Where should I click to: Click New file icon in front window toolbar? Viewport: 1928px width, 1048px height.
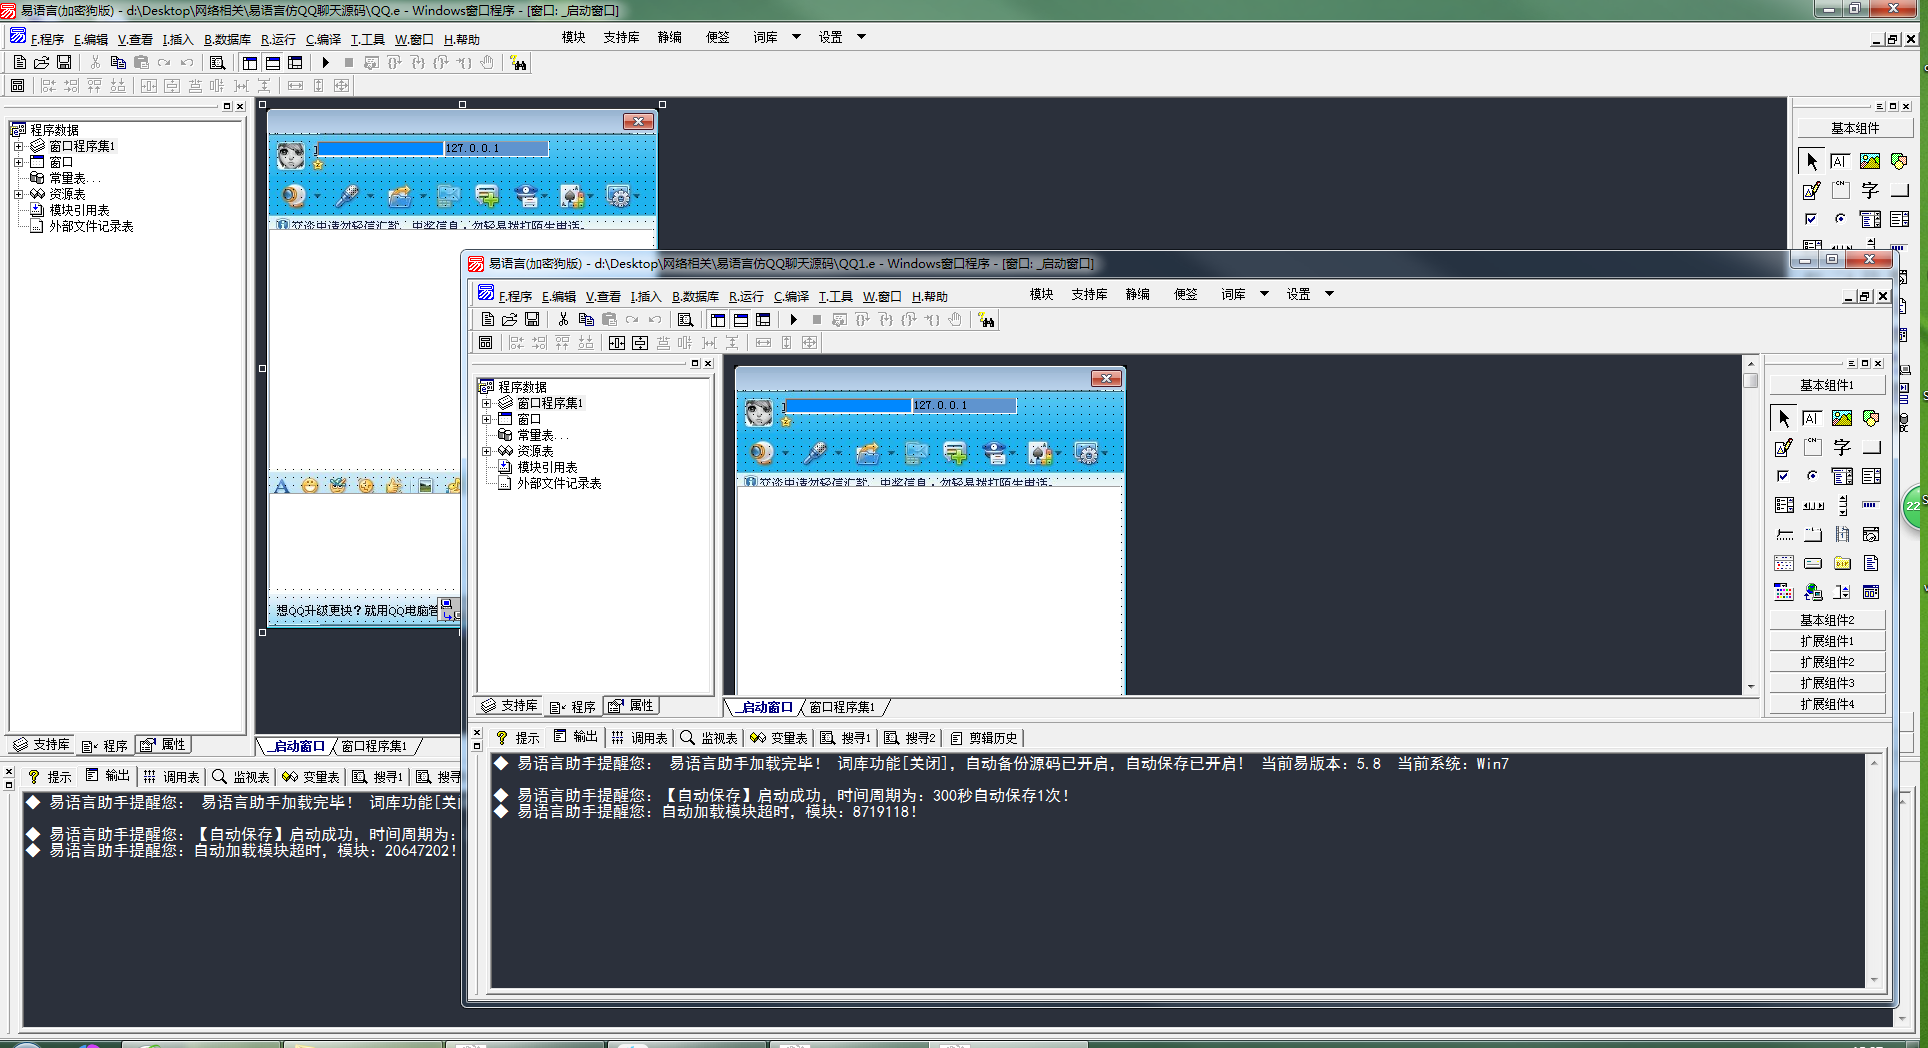pyautogui.click(x=487, y=320)
